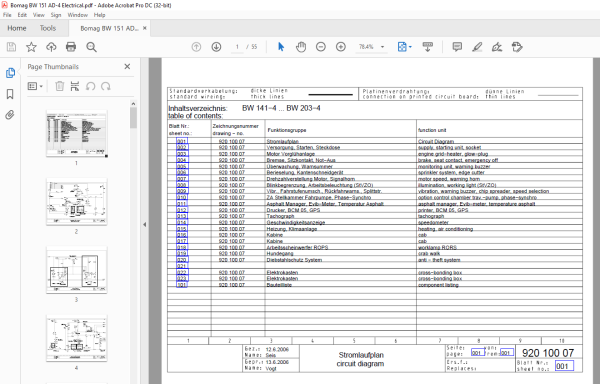Switch to the Home tab
The width and height of the screenshot is (600, 384).
point(17,28)
